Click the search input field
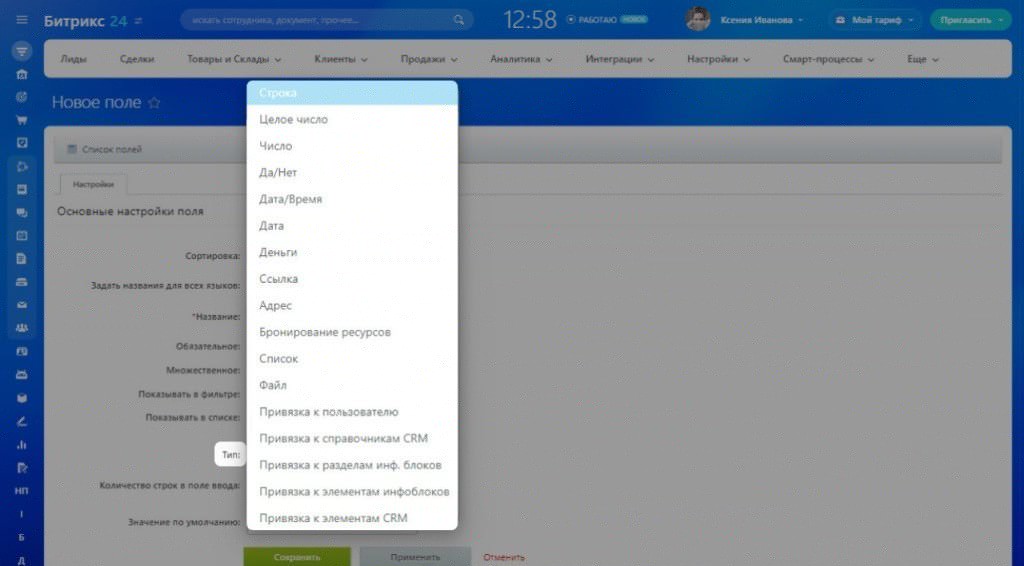Screen dimensions: 1024x566 click(x=327, y=20)
